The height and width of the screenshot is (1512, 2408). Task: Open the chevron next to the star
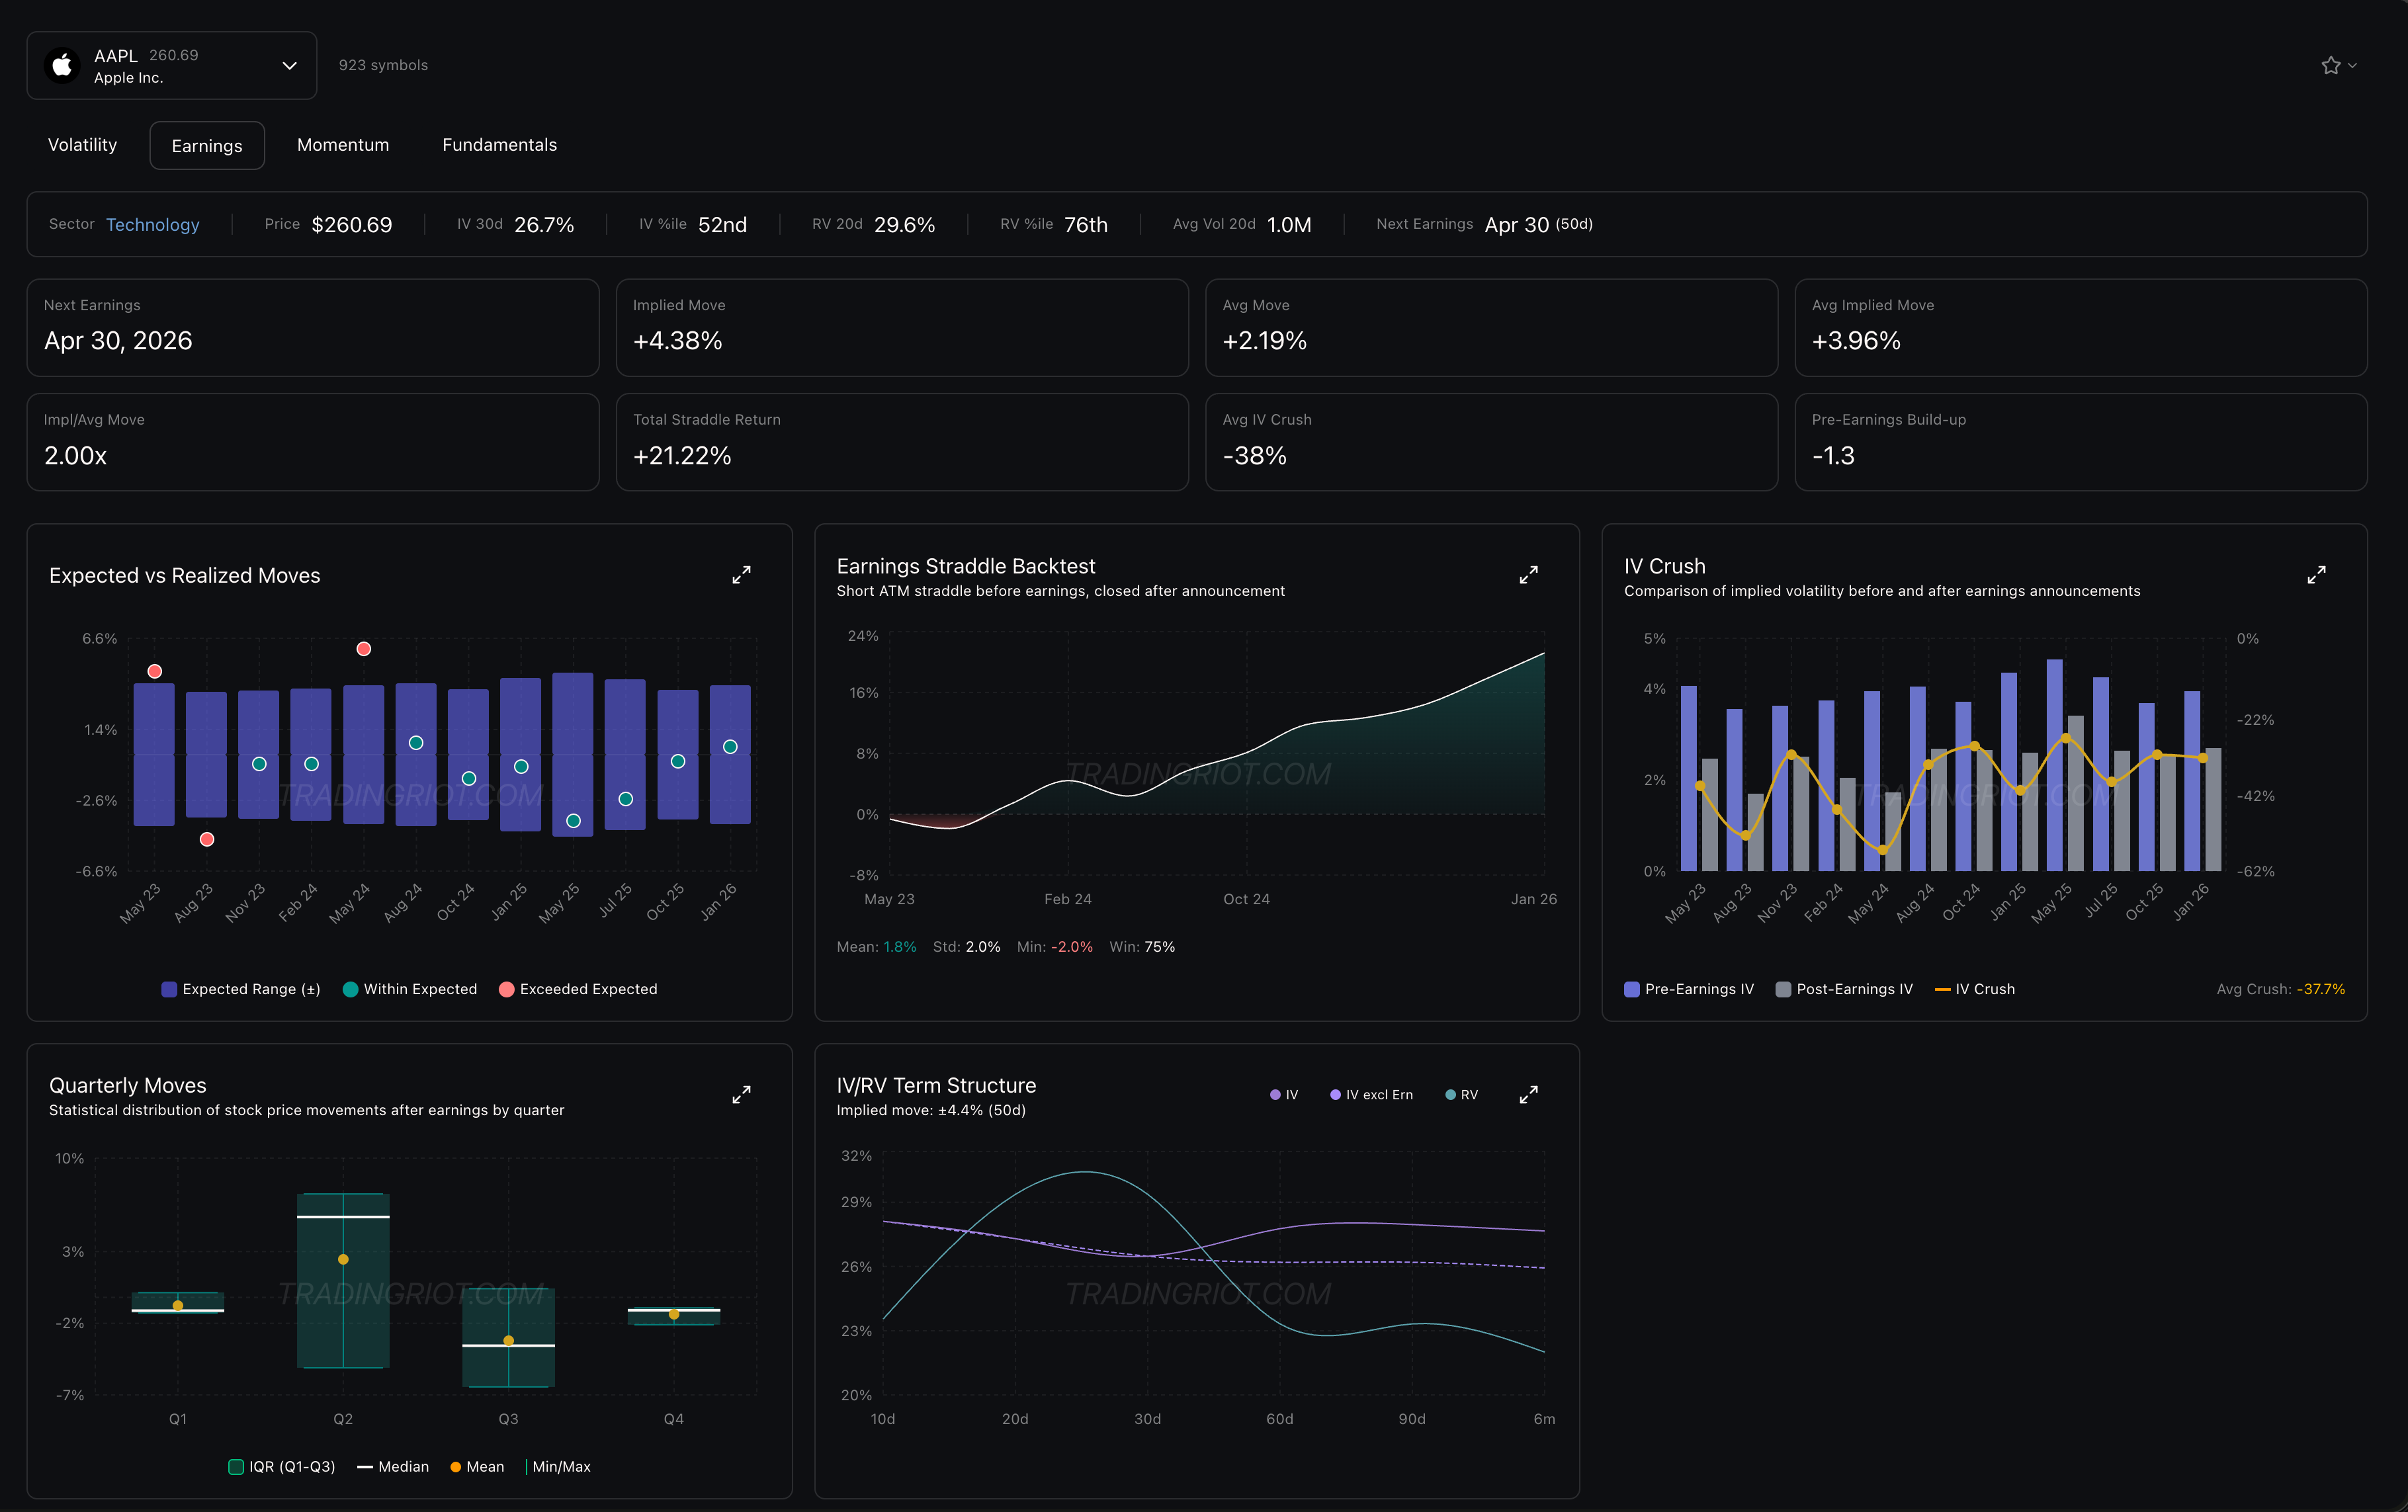pos(2353,66)
